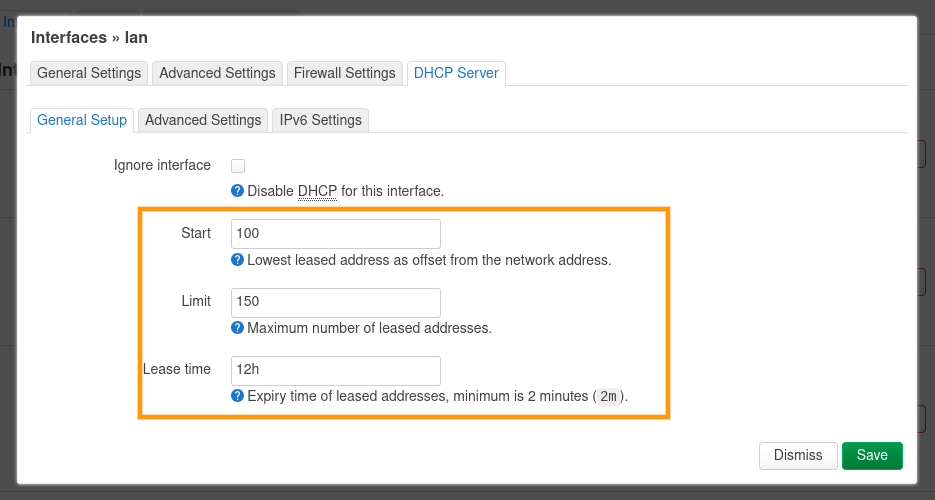Click help icon beside Maximum number of leased

point(237,327)
